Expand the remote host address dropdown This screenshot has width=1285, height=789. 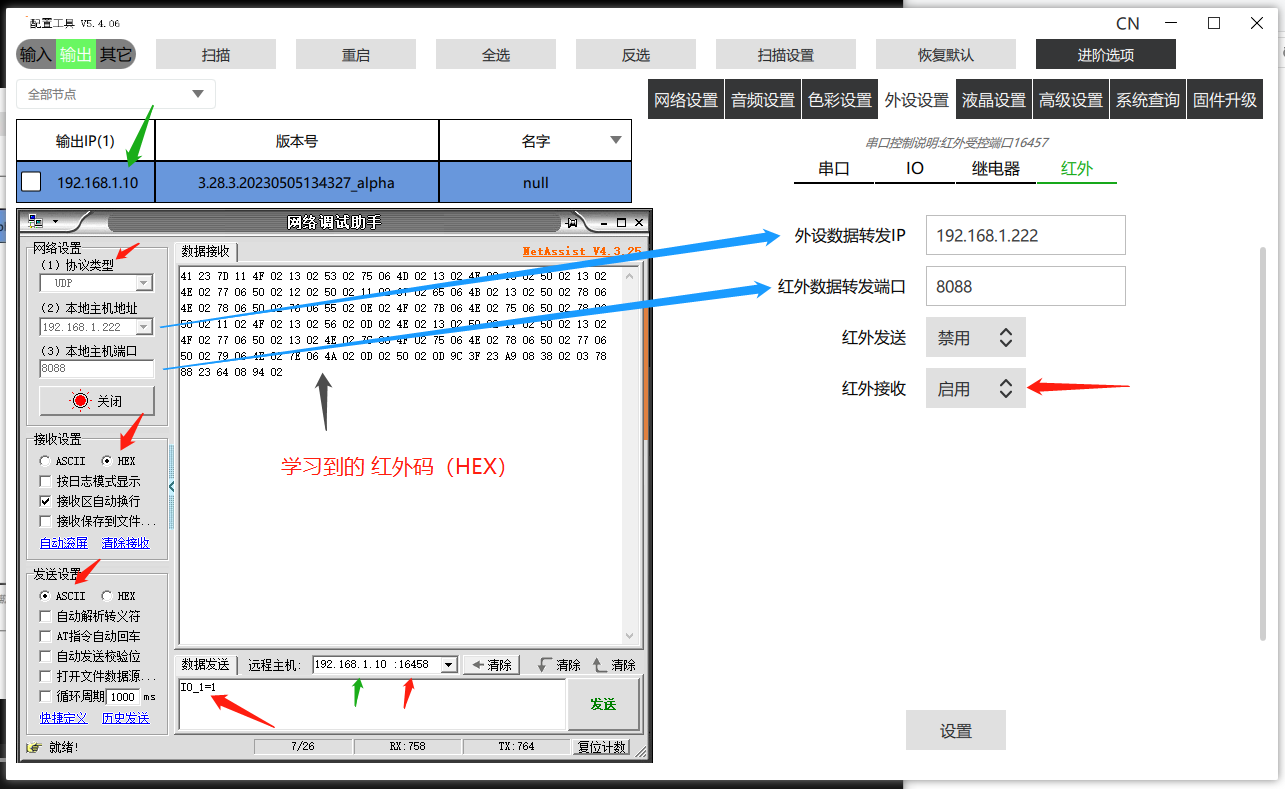(x=448, y=665)
